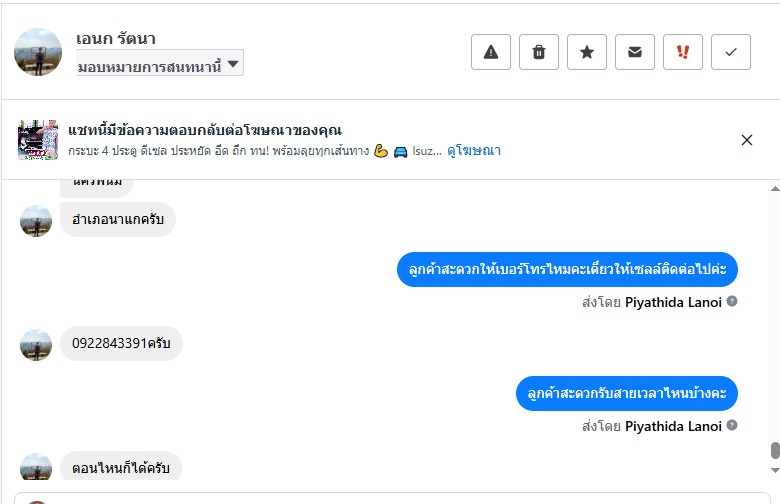This screenshot has width=780, height=504.
Task: Delete conversation with the trash icon
Action: 539,53
